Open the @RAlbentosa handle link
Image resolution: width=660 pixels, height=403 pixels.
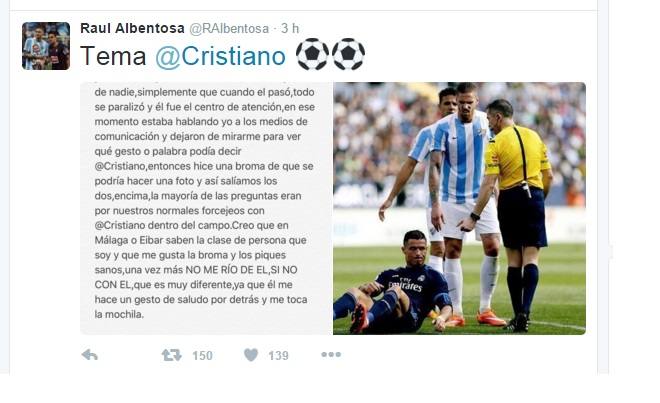click(229, 29)
